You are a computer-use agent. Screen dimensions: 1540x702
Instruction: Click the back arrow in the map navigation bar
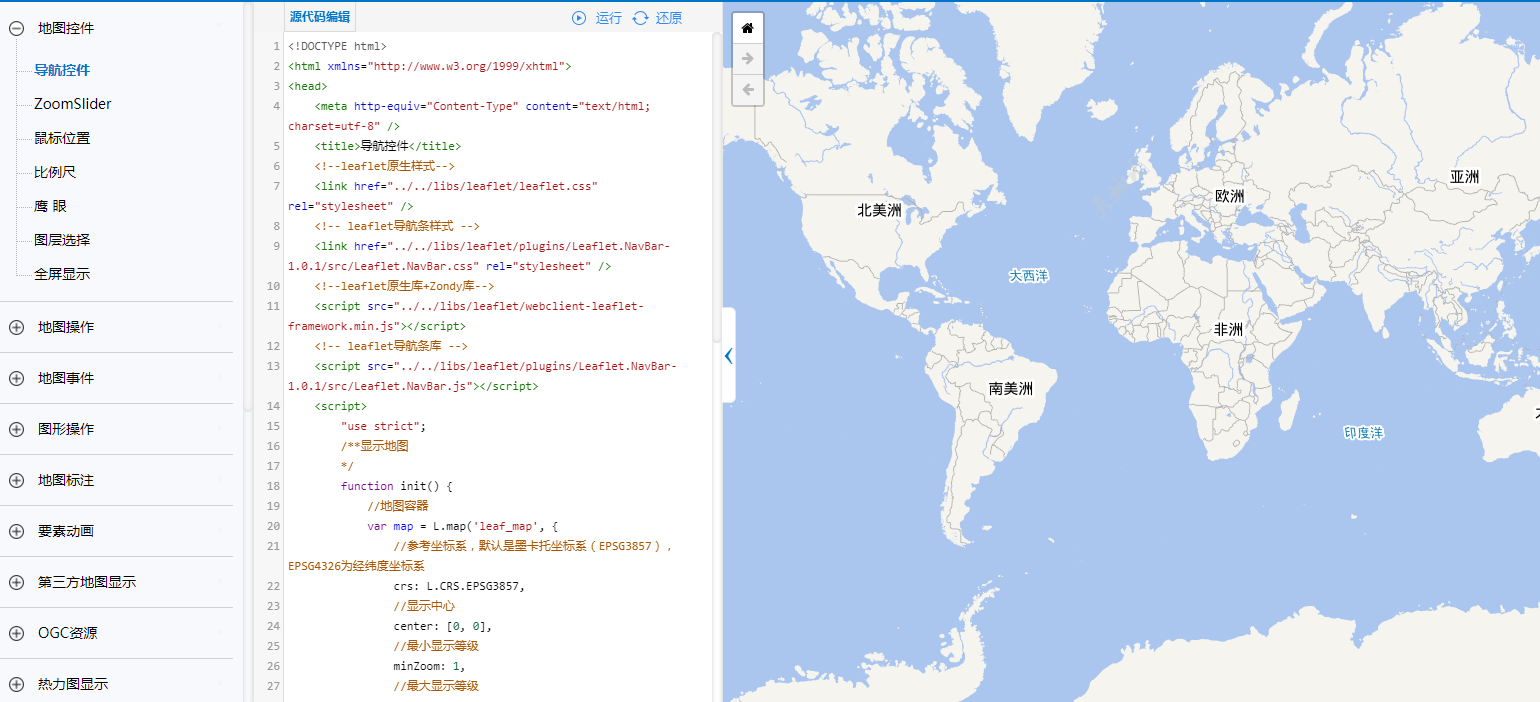pos(747,90)
